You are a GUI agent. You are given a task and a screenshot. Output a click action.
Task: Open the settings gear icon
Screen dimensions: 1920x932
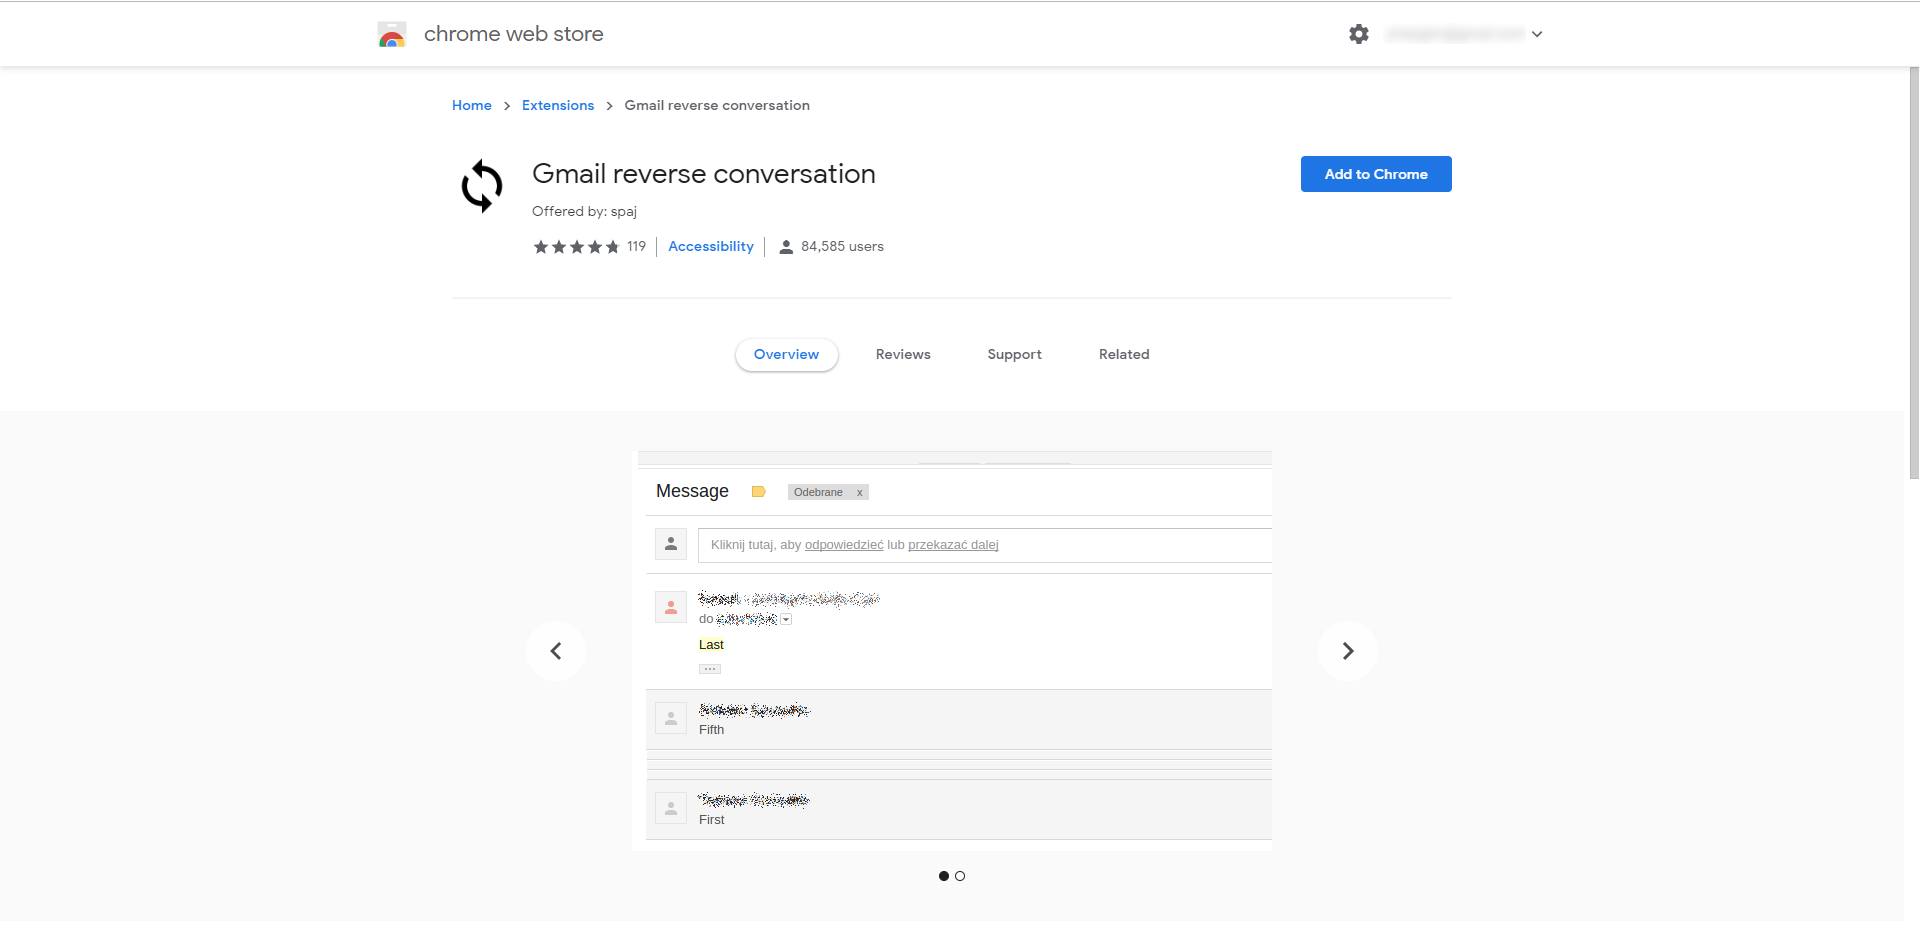(x=1358, y=34)
